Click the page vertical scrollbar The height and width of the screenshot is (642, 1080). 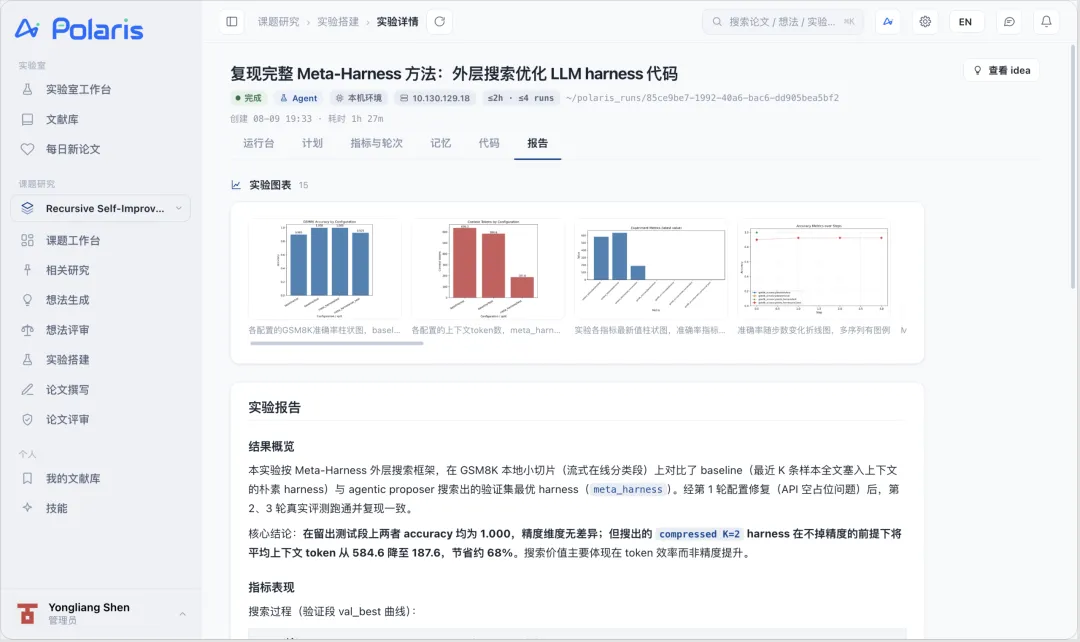pyautogui.click(x=1073, y=165)
